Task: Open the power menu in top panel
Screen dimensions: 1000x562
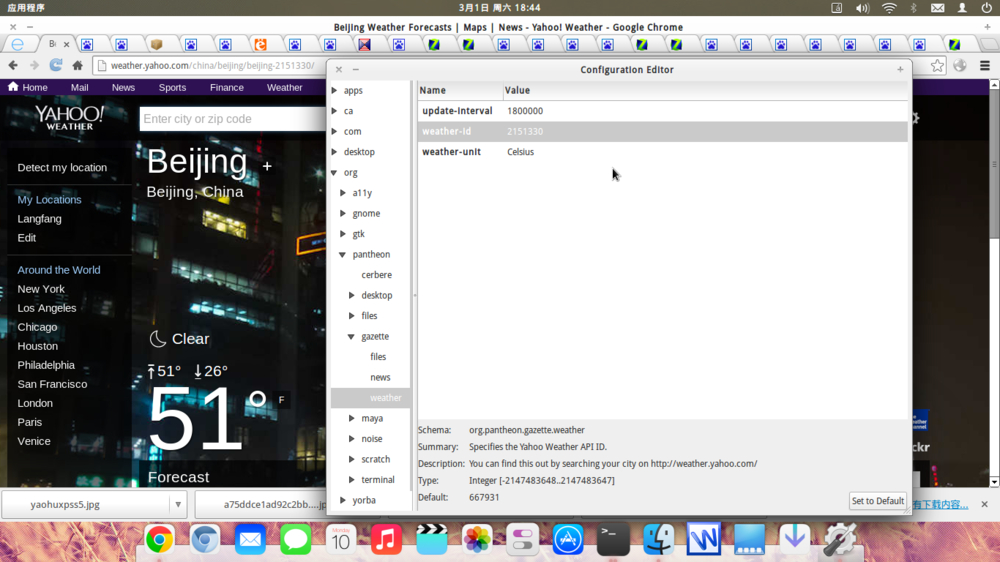Action: [x=986, y=8]
